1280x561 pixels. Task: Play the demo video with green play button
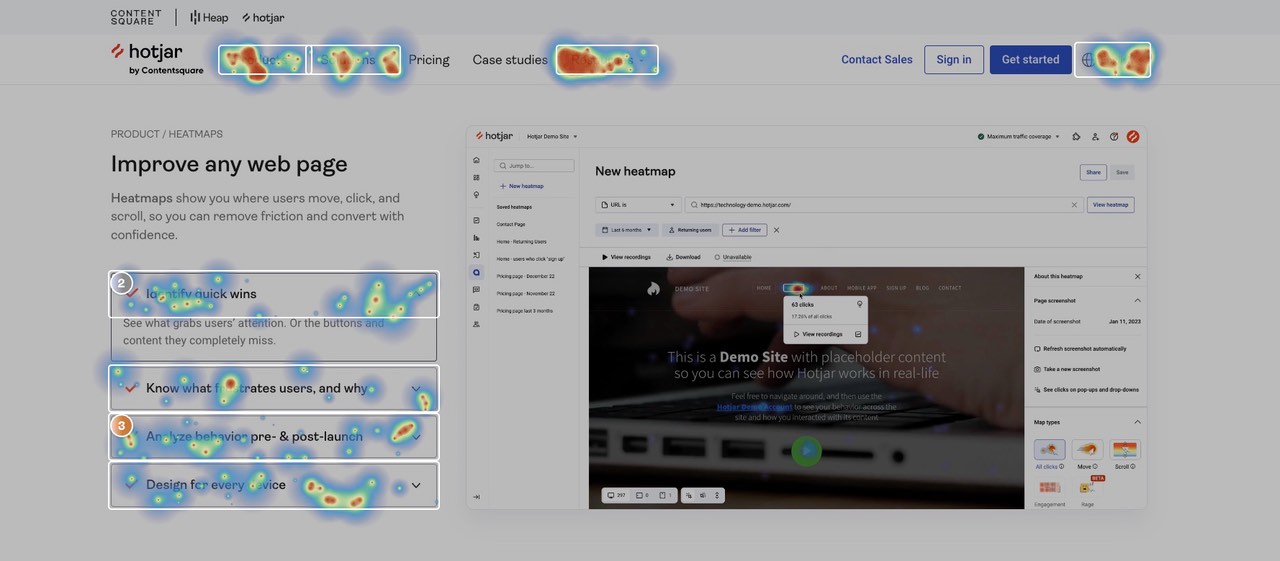806,451
